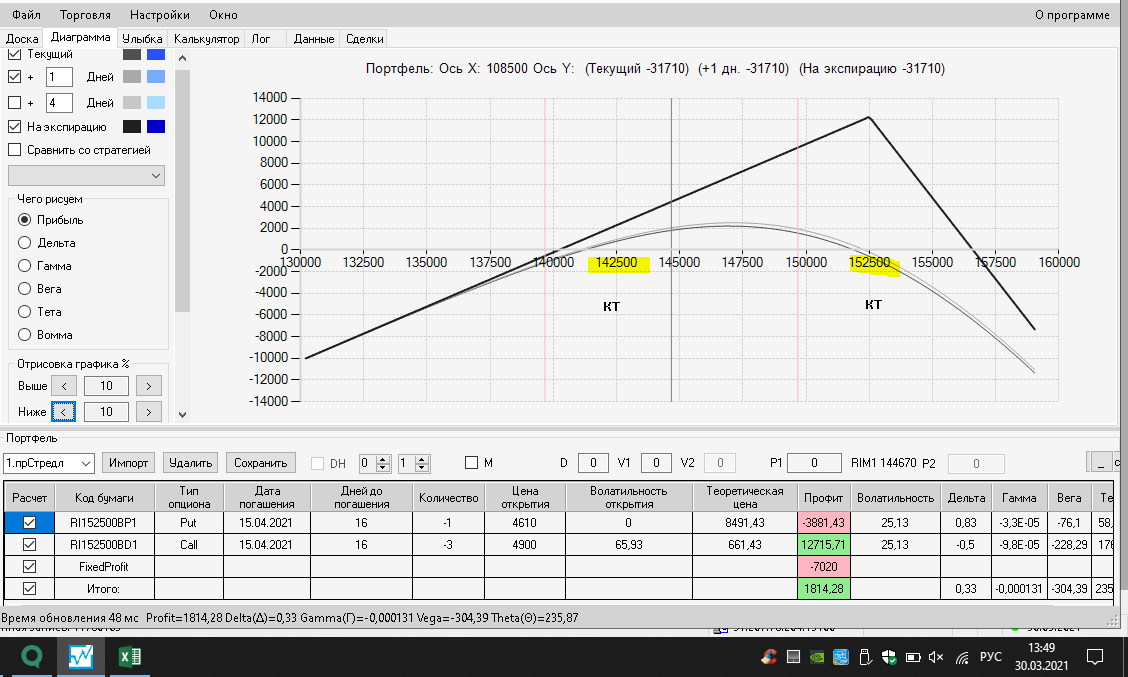The width and height of the screenshot is (1128, 677).
Task: Select the Тета radio button
Action: point(24,312)
